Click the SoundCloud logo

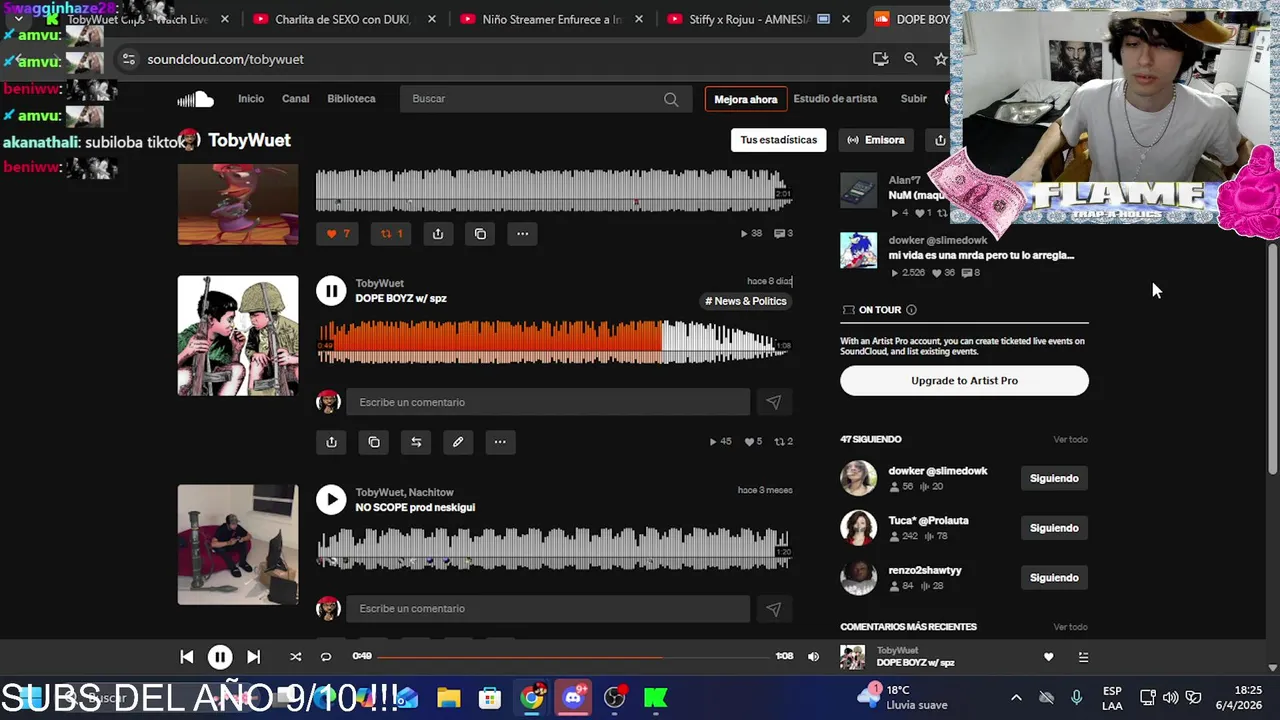coord(196,99)
